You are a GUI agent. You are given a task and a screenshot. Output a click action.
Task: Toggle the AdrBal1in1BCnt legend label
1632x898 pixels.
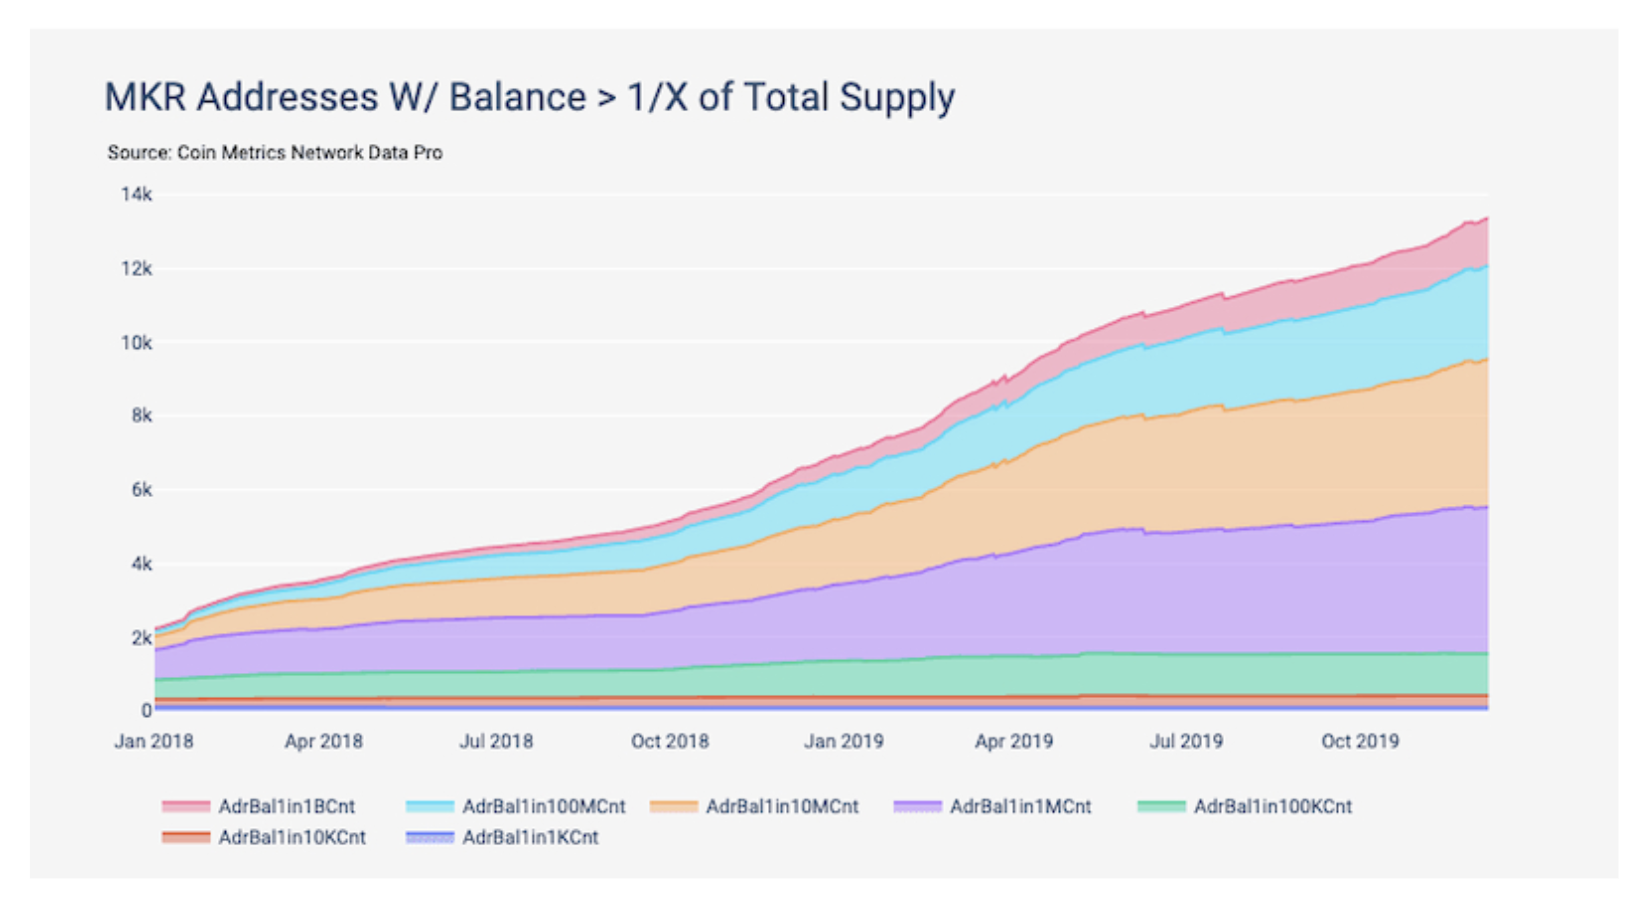tap(287, 806)
